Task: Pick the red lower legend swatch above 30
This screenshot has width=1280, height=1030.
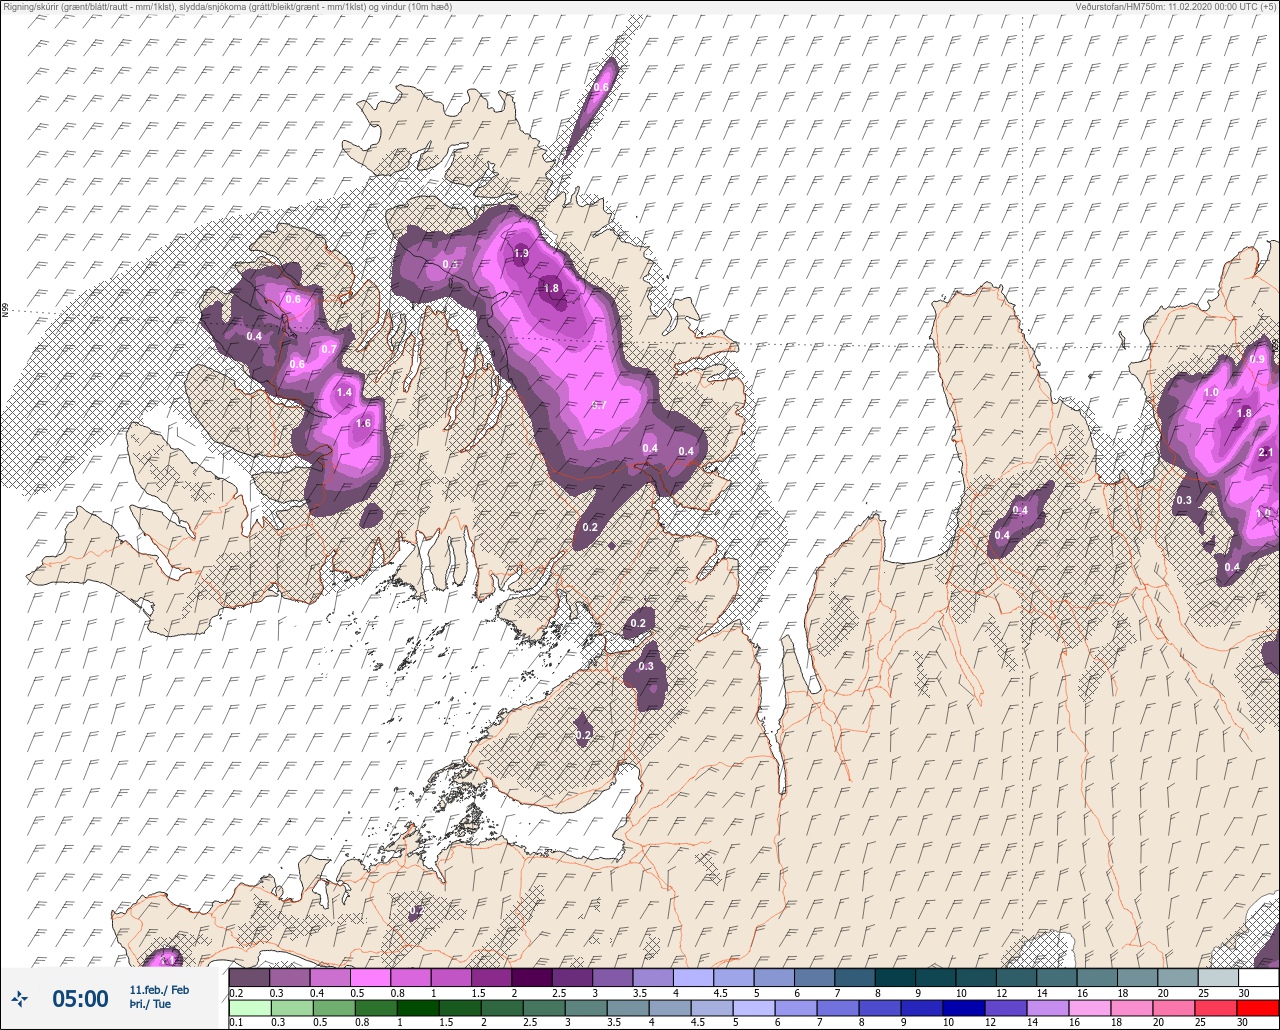Action: 1258,1007
